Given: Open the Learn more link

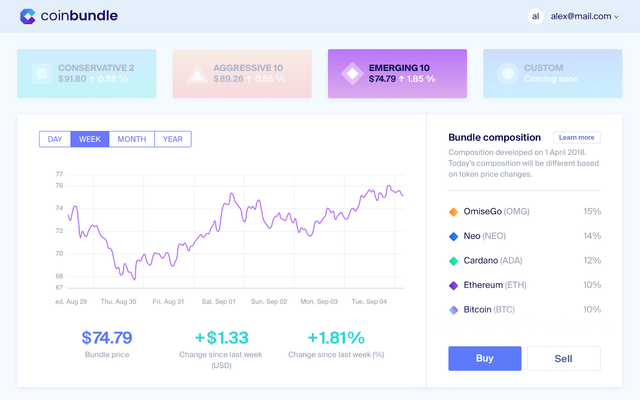Looking at the screenshot, I should point(577,137).
